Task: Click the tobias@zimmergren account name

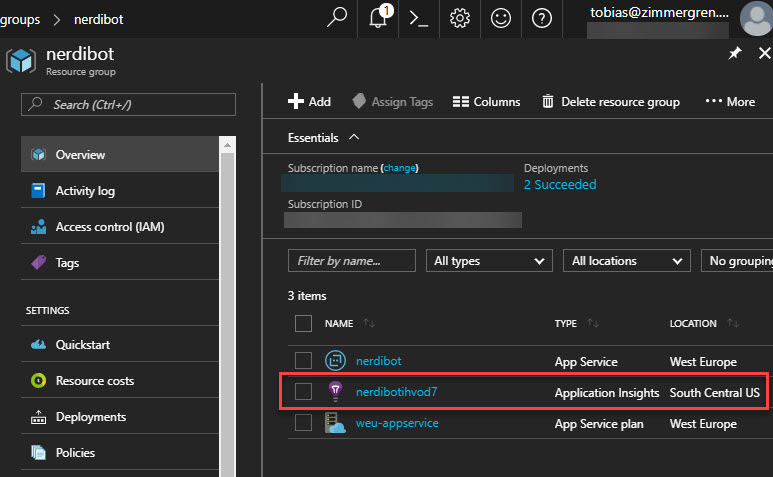Action: 659,12
